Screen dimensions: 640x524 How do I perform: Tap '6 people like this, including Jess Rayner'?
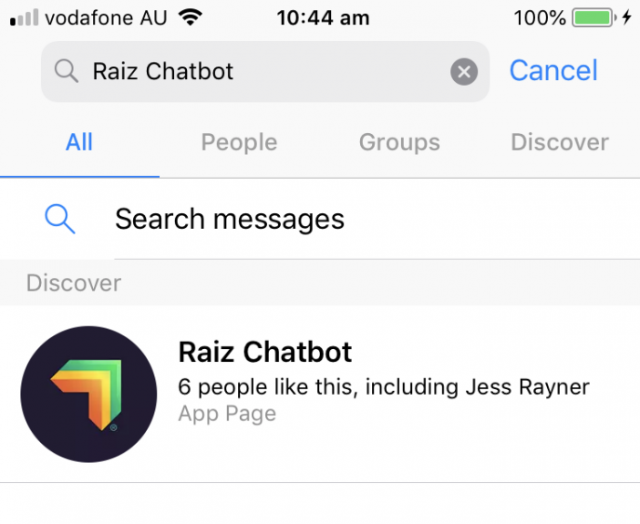[384, 386]
